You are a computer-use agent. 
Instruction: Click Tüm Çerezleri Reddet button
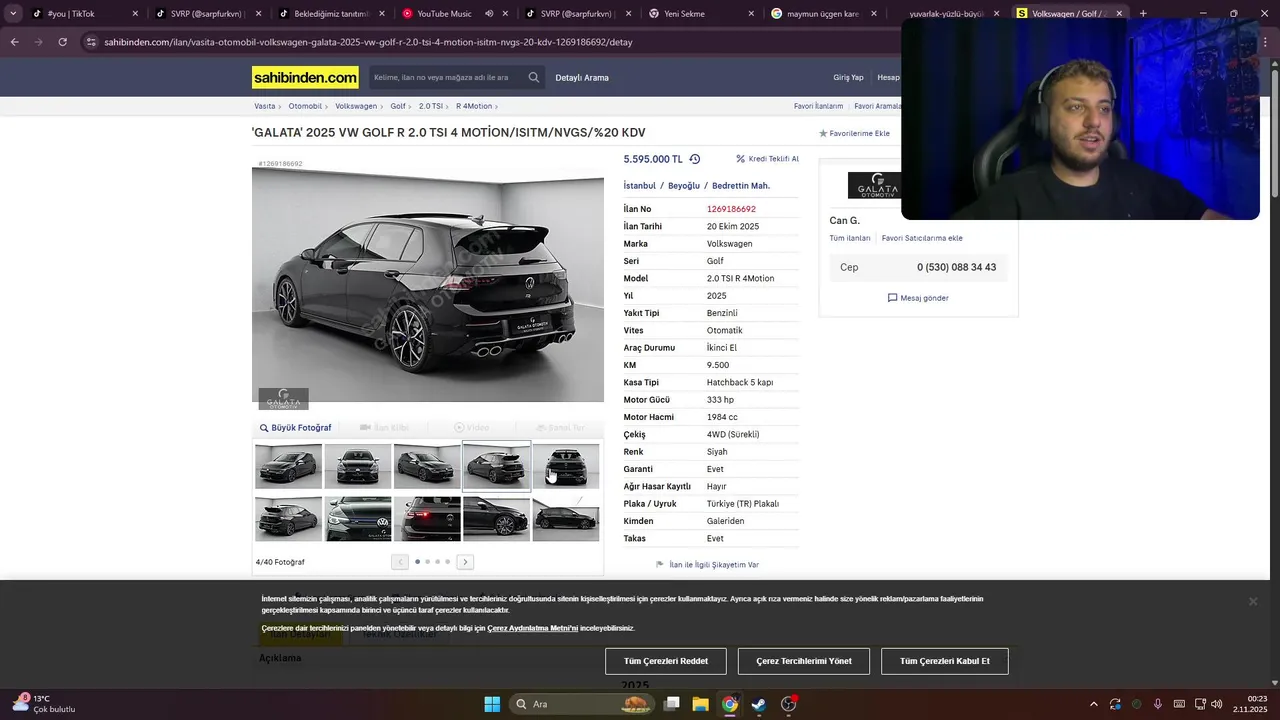(x=666, y=661)
